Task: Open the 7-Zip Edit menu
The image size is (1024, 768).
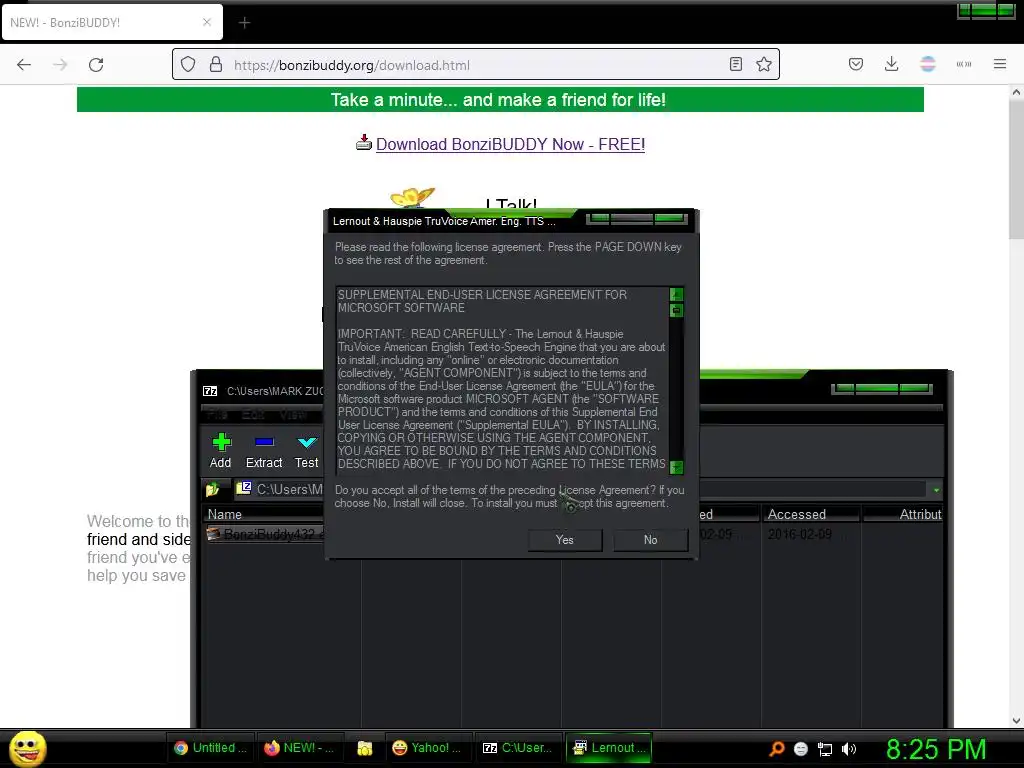Action: pyautogui.click(x=253, y=414)
